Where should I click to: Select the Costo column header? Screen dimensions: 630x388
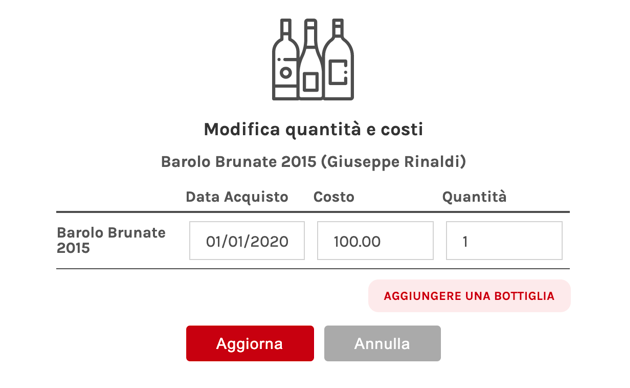pos(334,197)
